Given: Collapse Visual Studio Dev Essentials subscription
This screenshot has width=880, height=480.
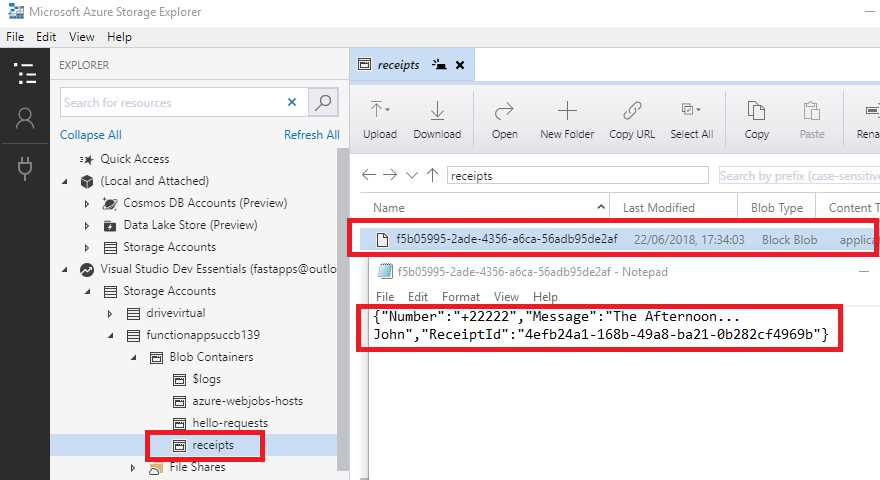Looking at the screenshot, I should click(x=65, y=269).
